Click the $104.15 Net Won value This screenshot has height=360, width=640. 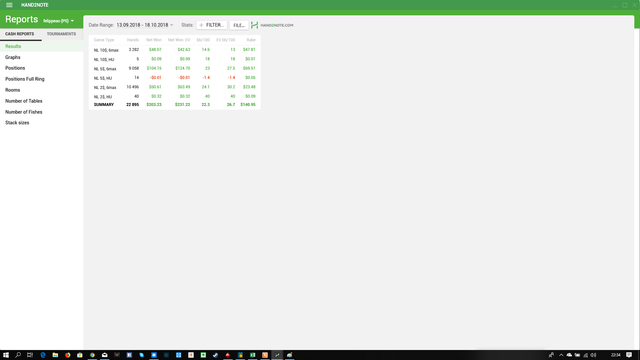154,68
